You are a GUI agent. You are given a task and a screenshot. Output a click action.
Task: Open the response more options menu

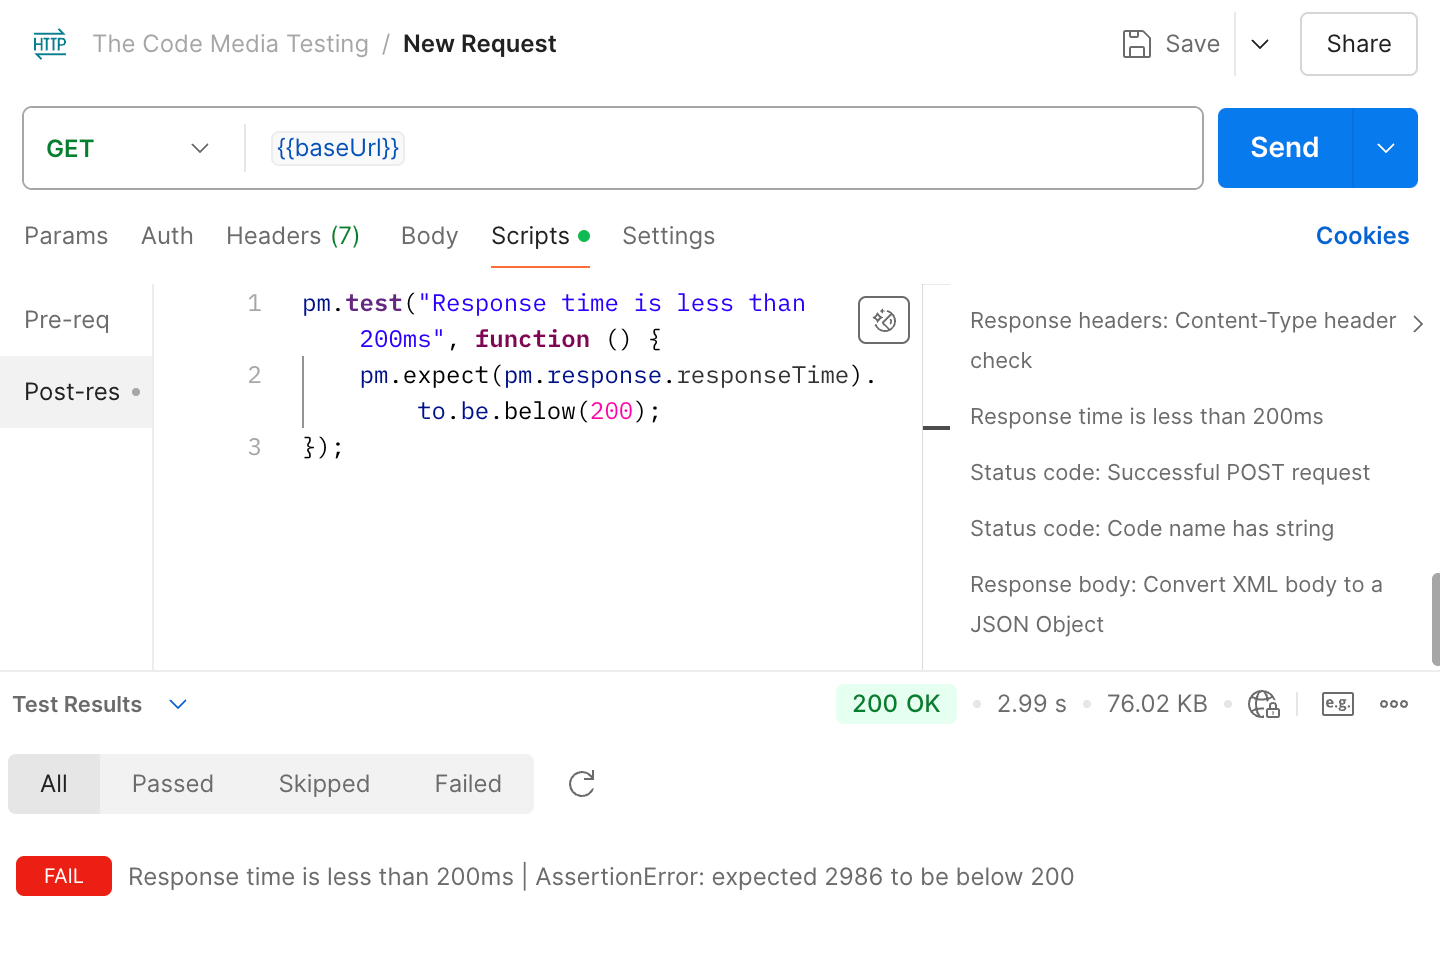1394,704
